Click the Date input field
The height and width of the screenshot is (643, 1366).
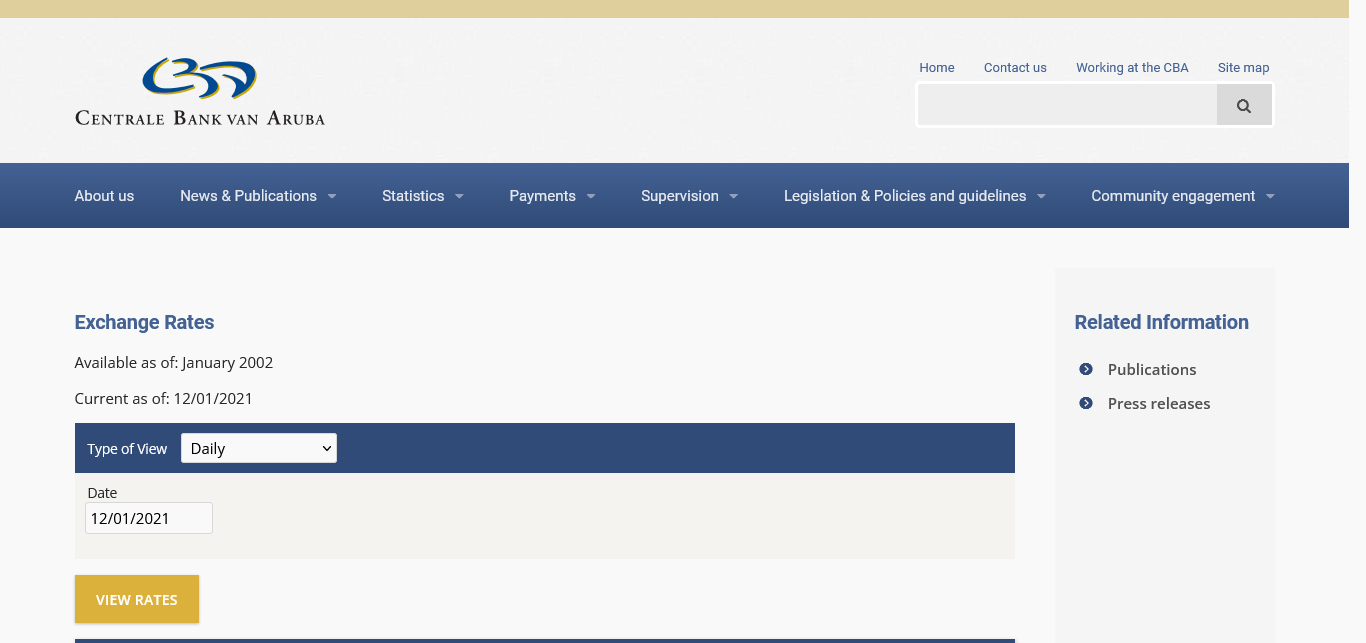pyautogui.click(x=149, y=518)
